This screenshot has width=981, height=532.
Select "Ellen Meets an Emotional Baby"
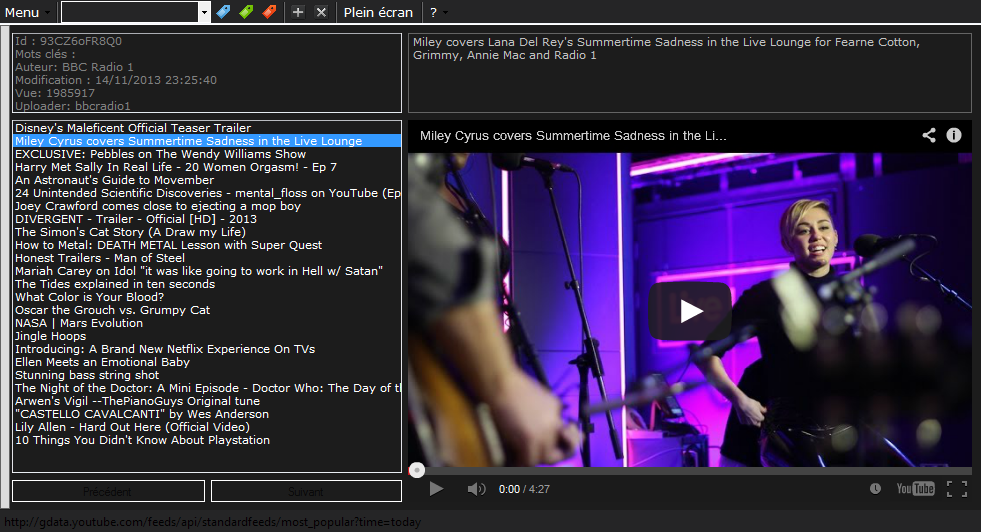coord(207,362)
